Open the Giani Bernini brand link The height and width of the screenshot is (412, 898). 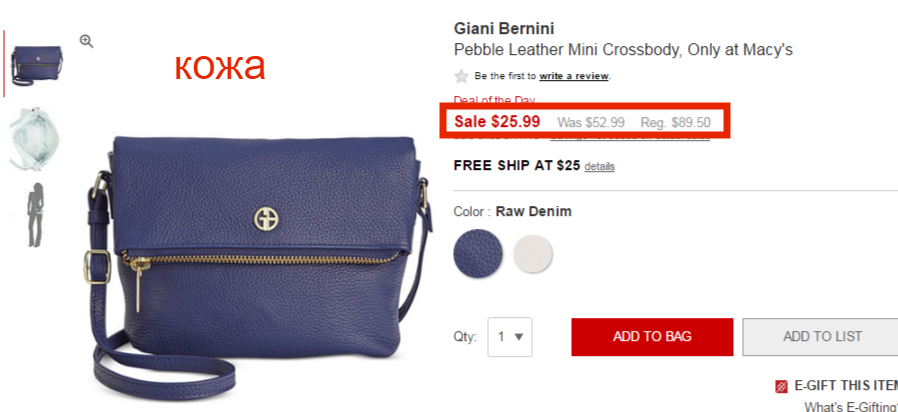click(x=504, y=28)
